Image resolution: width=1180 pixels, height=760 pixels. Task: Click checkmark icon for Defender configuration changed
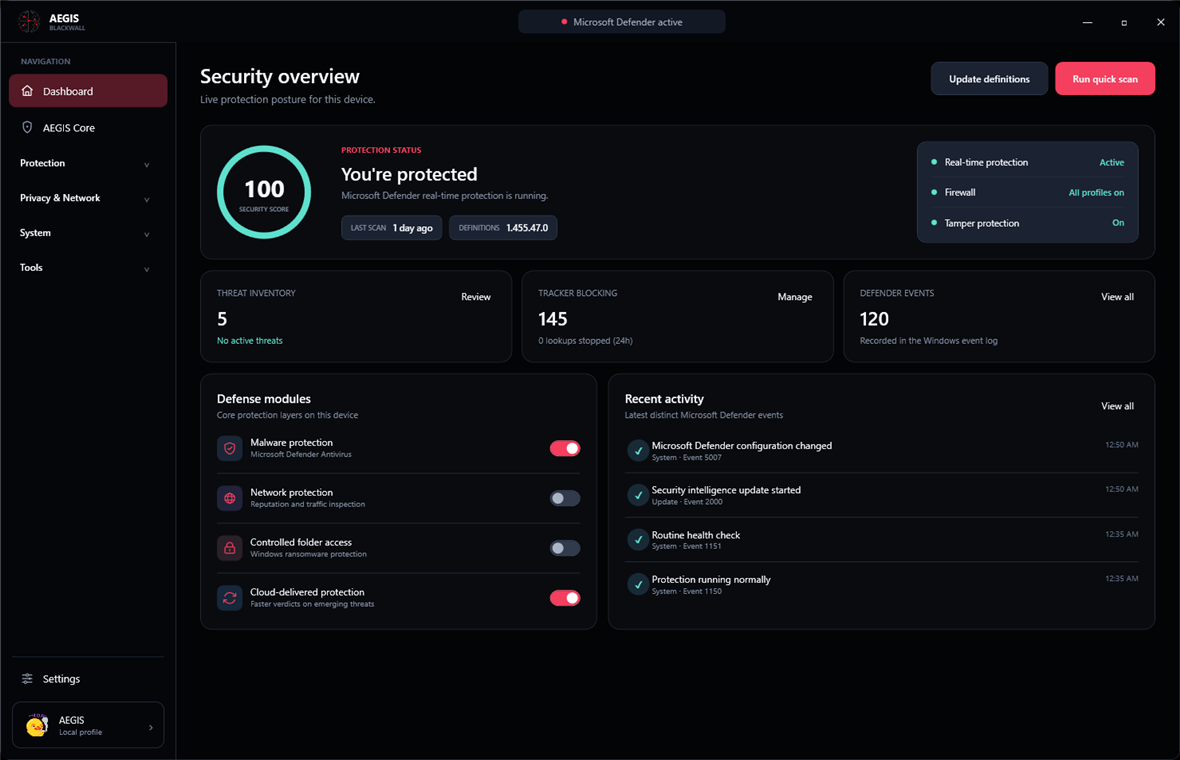click(638, 451)
